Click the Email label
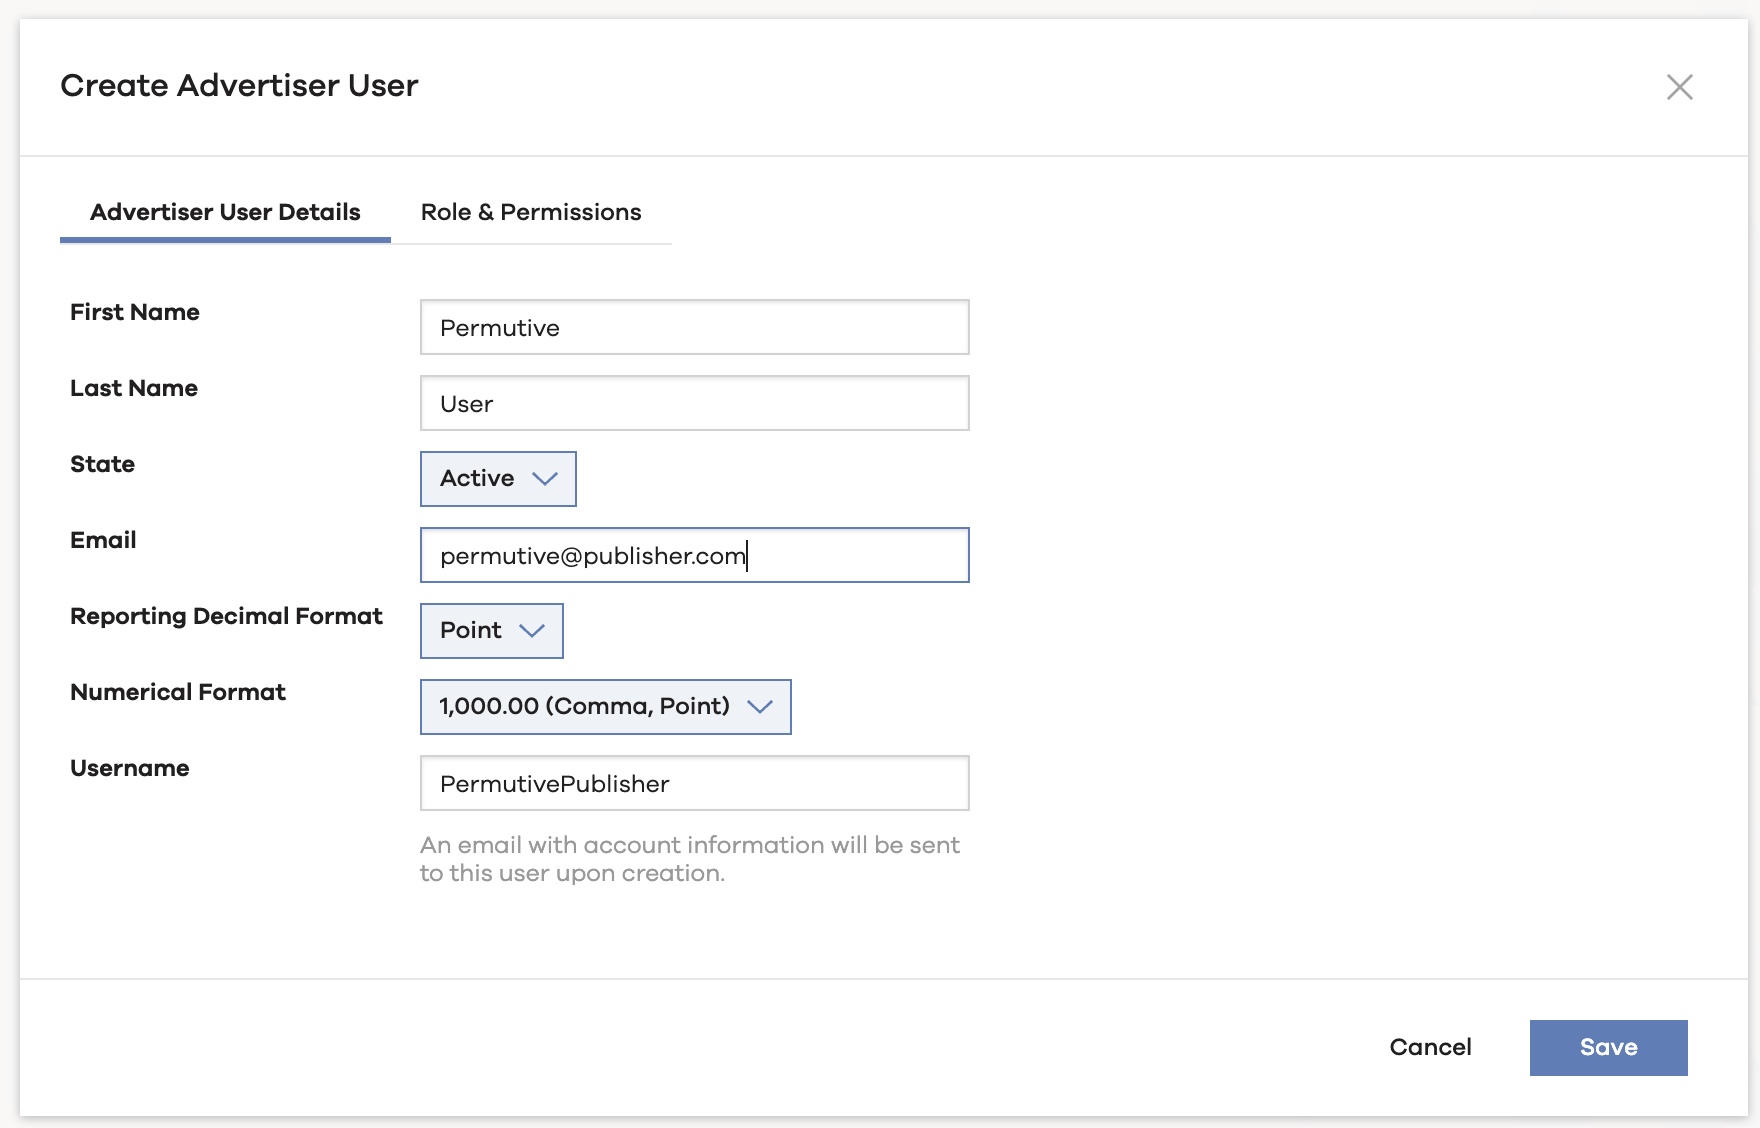Image resolution: width=1760 pixels, height=1128 pixels. click(x=103, y=540)
